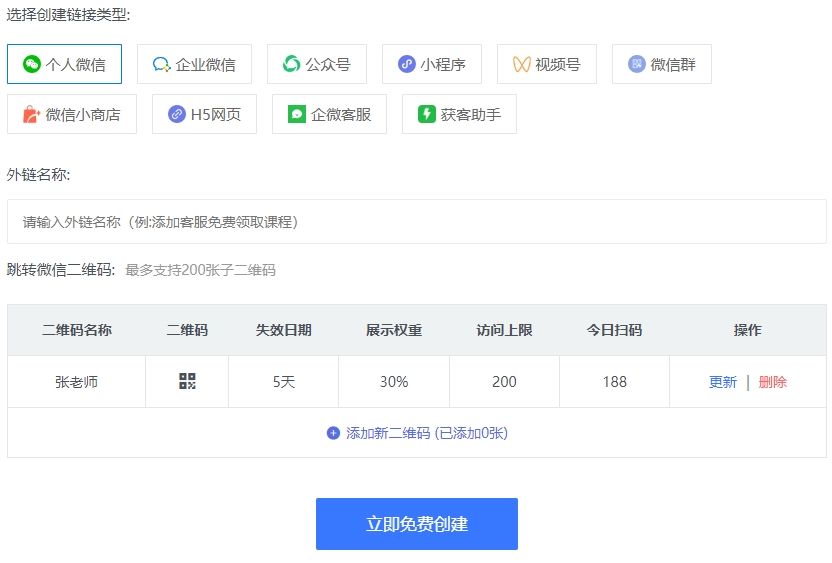Open the QR code icon in 张老师 row
This screenshot has height=563, width=832.
point(187,381)
